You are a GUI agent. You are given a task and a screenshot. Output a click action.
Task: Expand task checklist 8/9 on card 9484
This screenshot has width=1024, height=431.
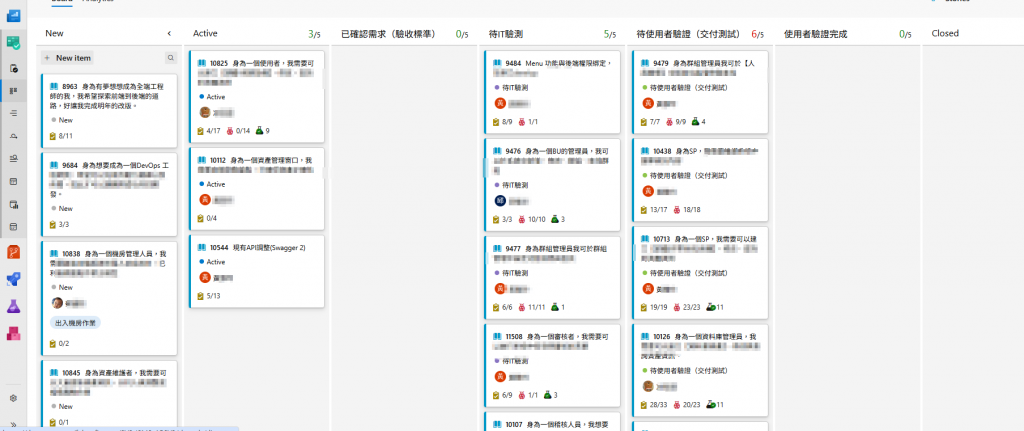(502, 121)
